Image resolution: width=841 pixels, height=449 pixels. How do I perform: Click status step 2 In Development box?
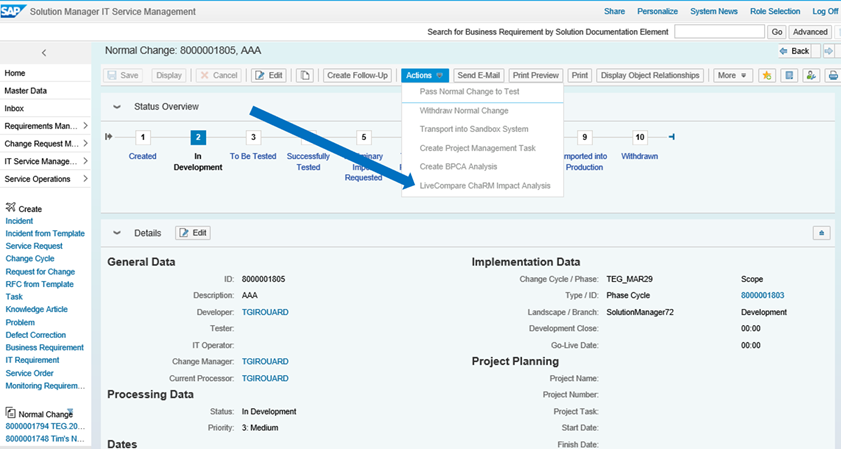pyautogui.click(x=198, y=137)
